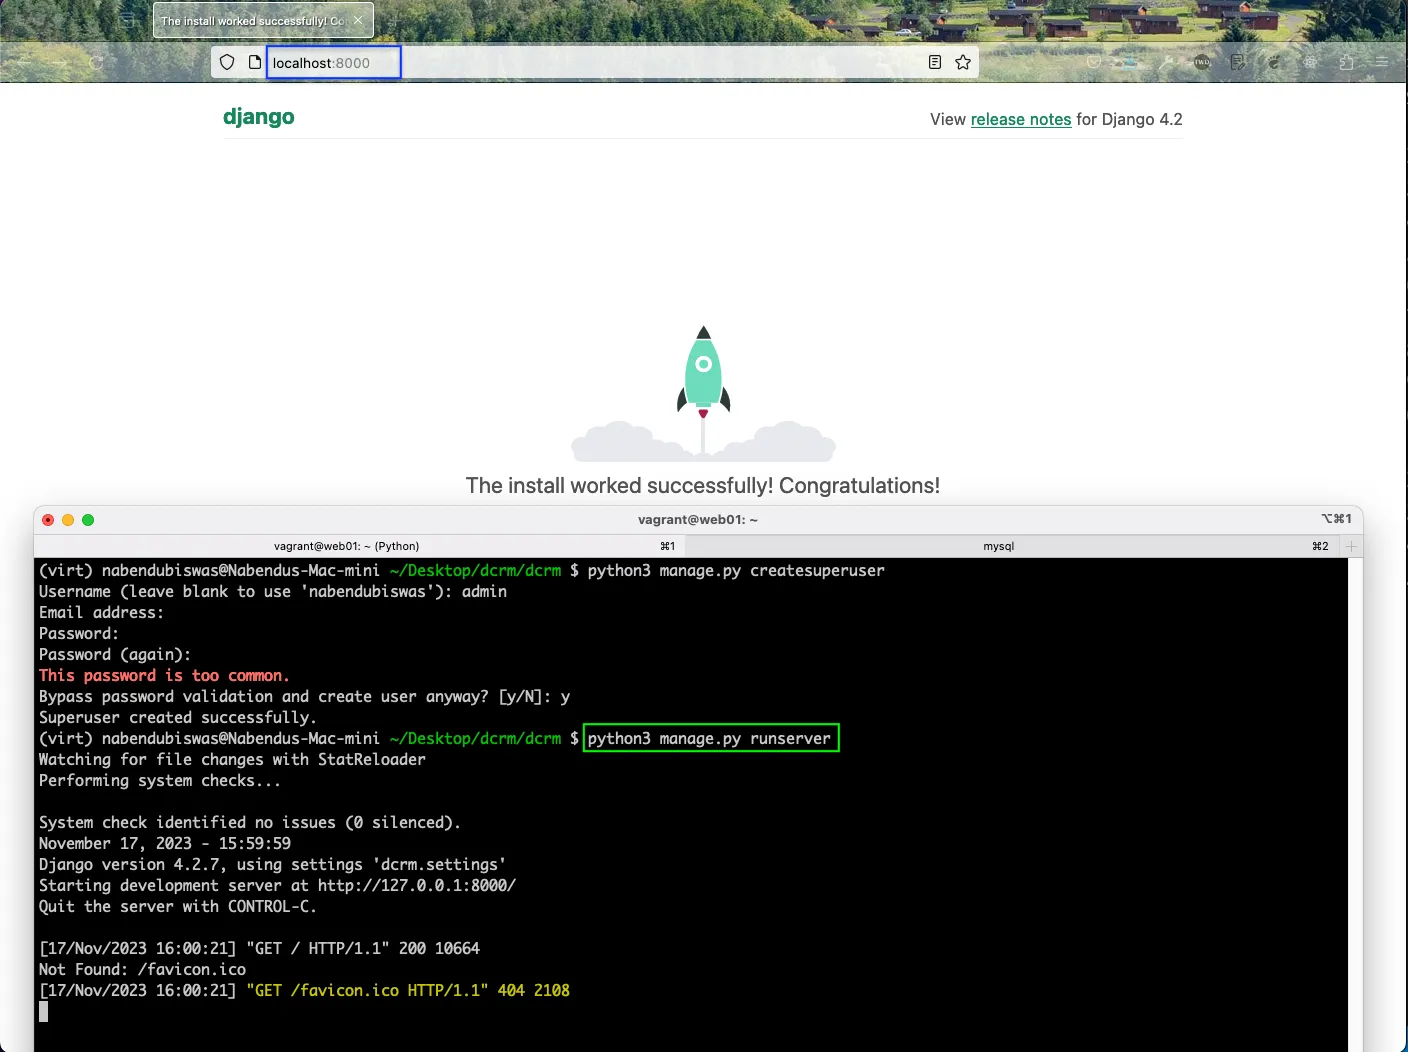Add a new terminal tab with plus
The height and width of the screenshot is (1052, 1408).
click(1351, 546)
